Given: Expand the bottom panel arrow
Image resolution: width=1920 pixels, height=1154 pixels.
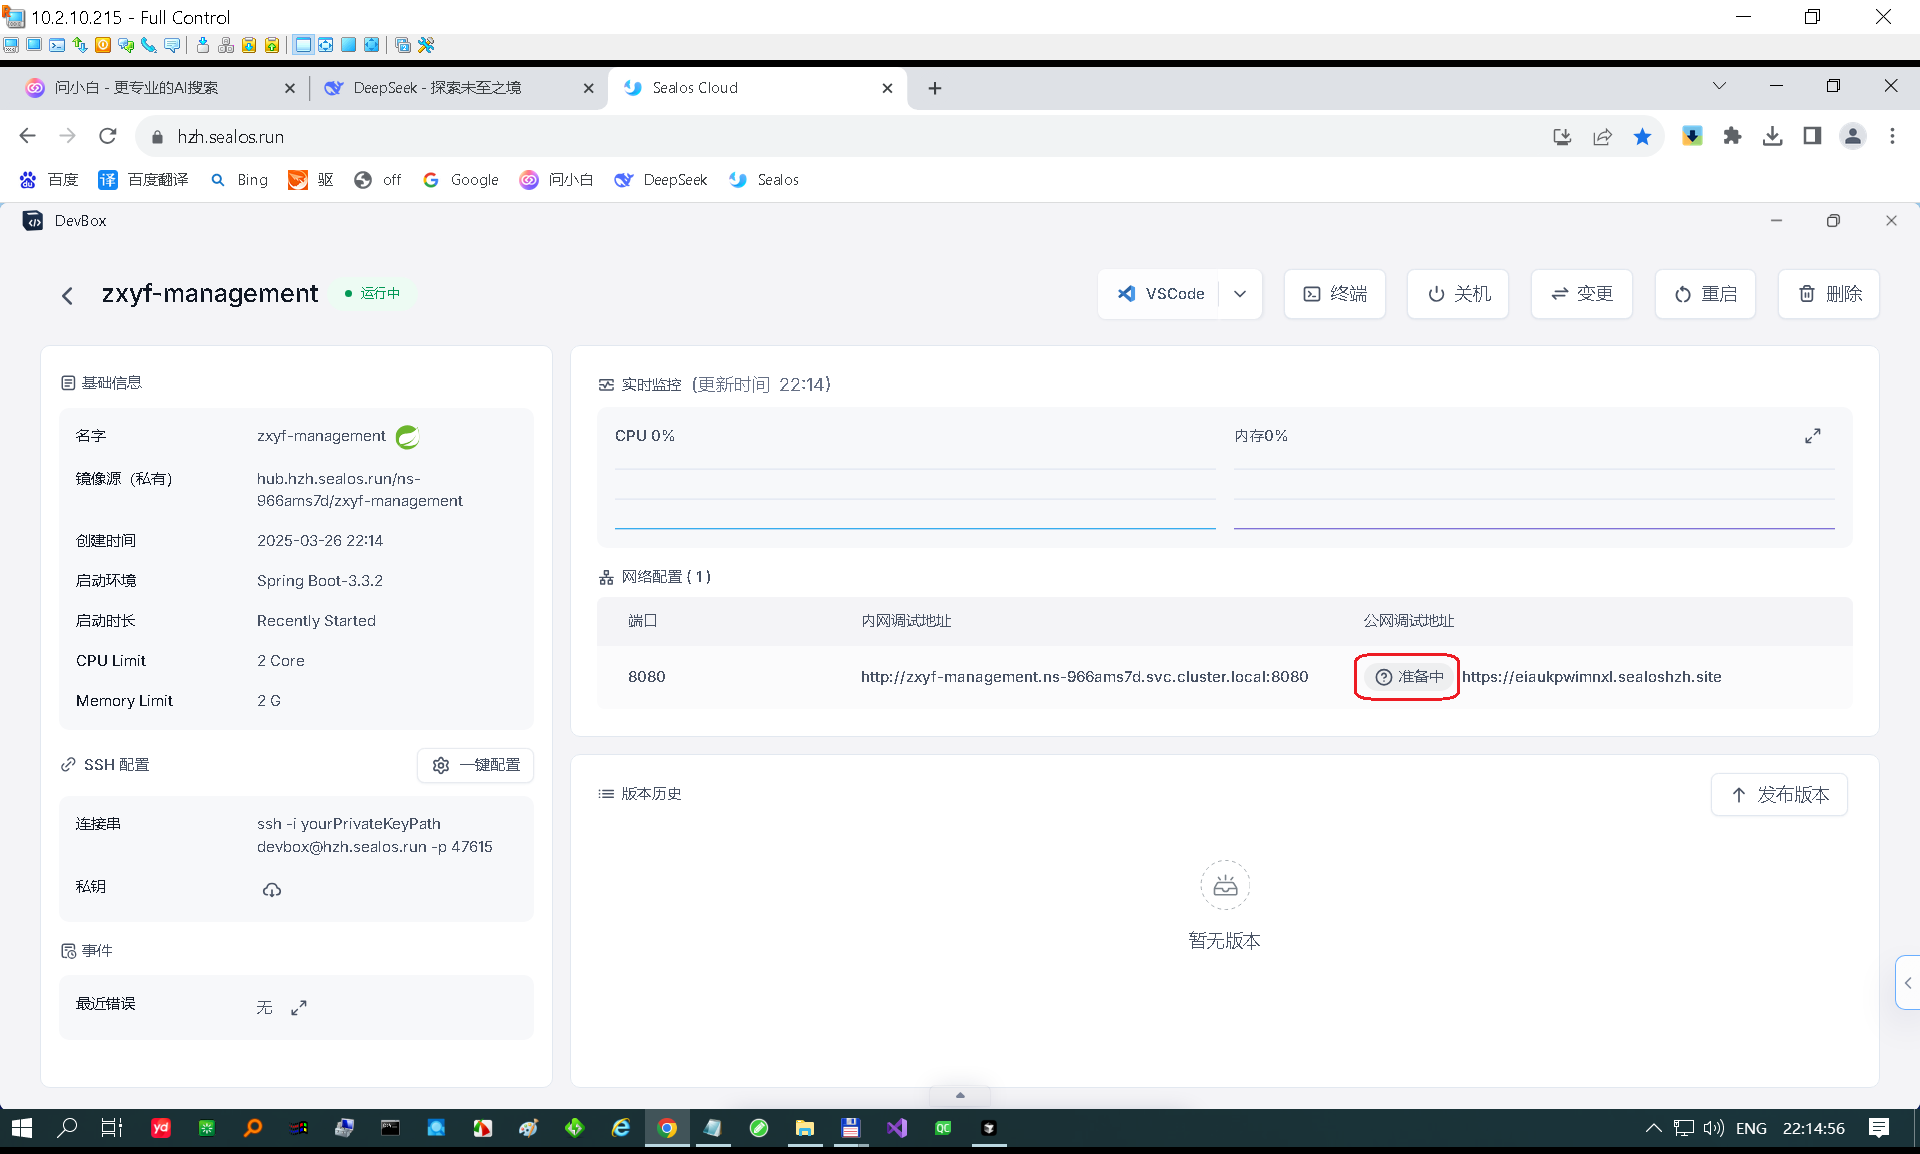Looking at the screenshot, I should pos(960,1095).
